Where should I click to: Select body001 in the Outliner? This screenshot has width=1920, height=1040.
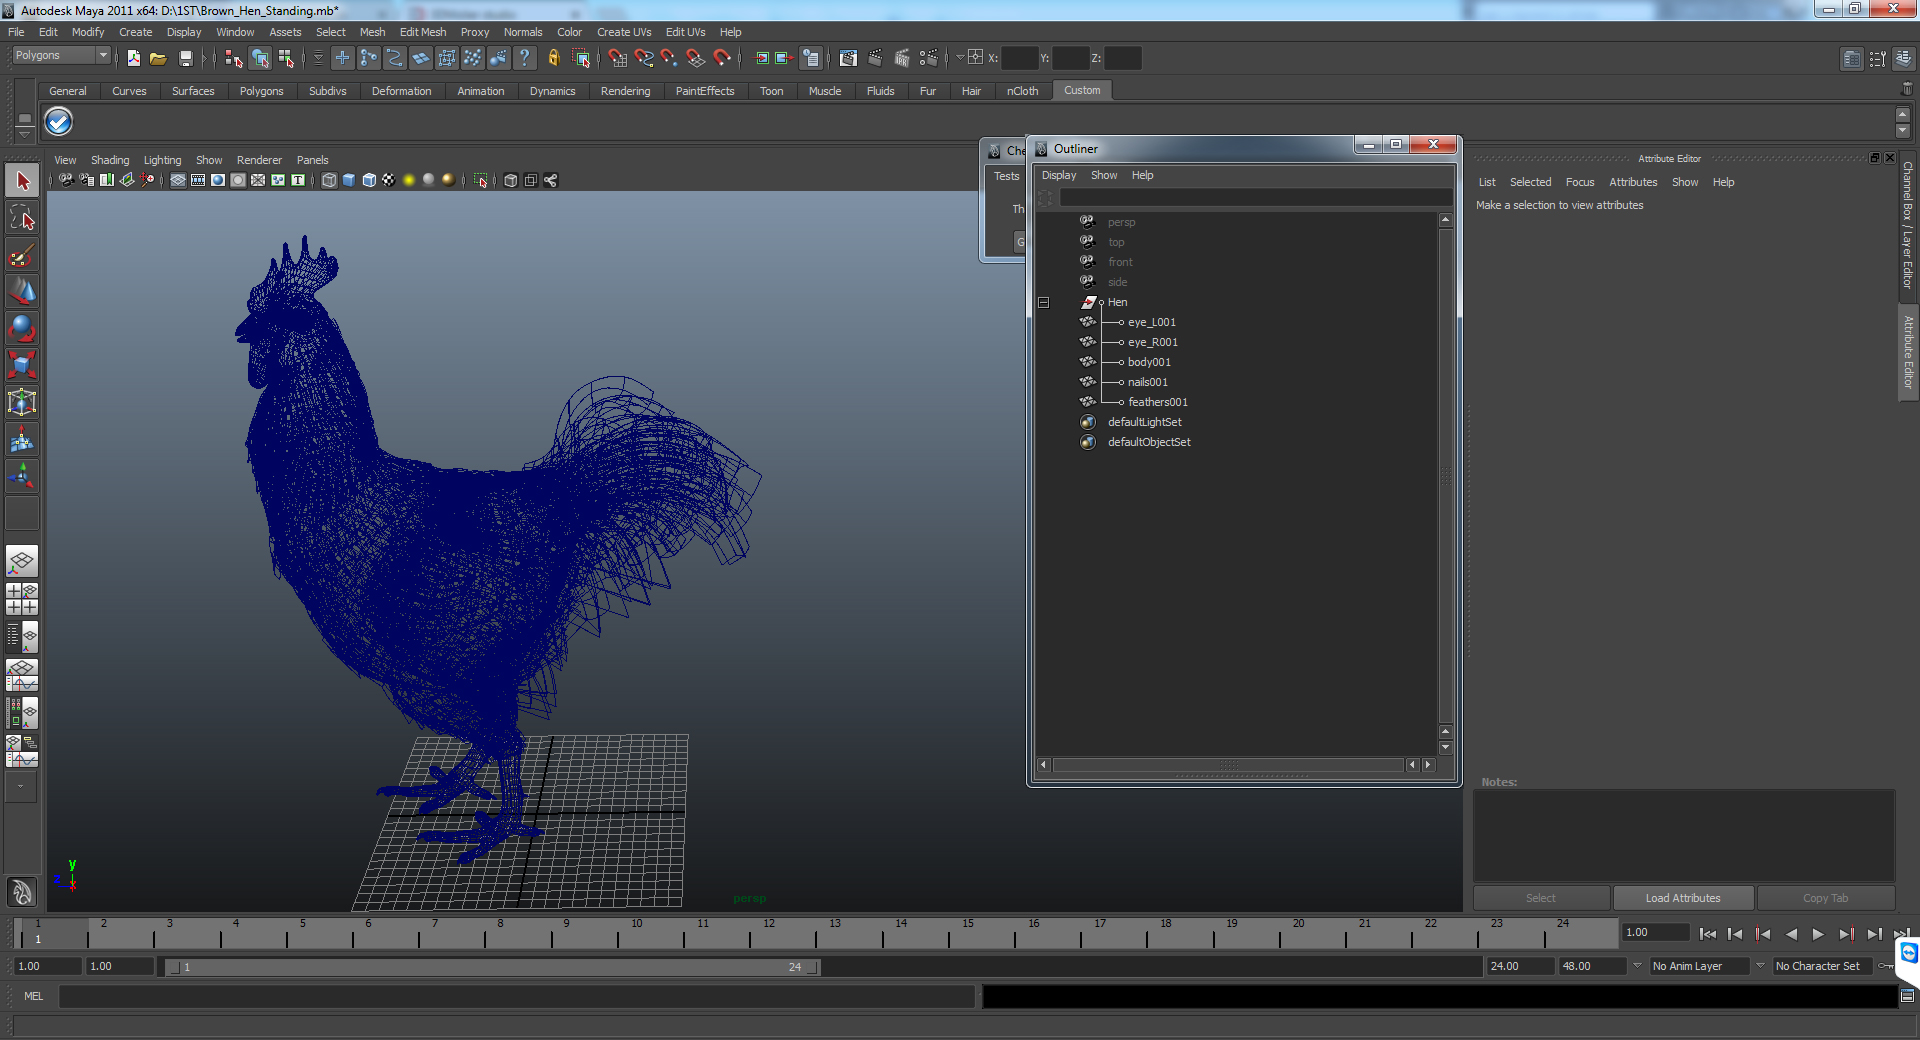[x=1149, y=362]
